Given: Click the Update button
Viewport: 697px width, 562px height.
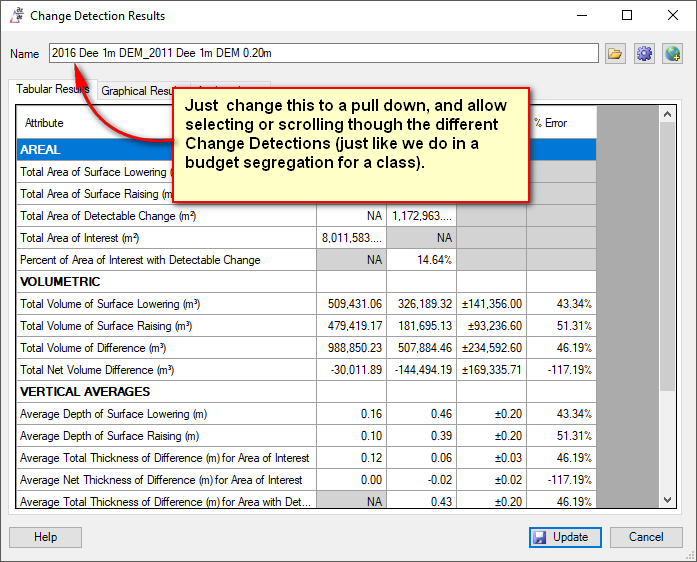Looking at the screenshot, I should coord(565,537).
